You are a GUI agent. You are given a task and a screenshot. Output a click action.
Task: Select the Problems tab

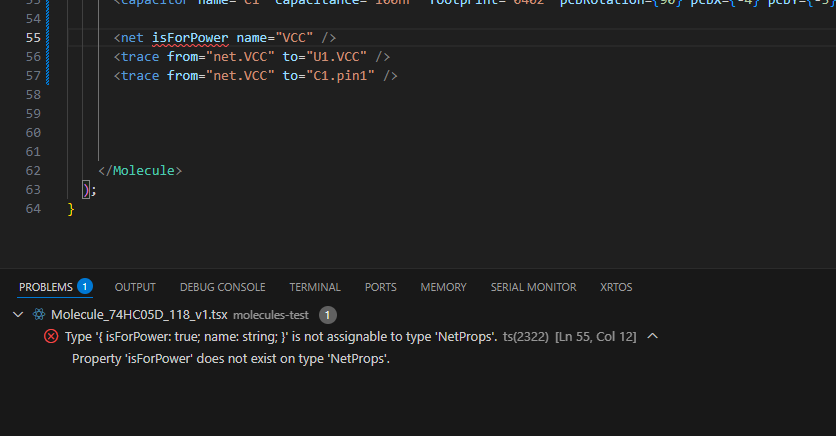pyautogui.click(x=46, y=287)
